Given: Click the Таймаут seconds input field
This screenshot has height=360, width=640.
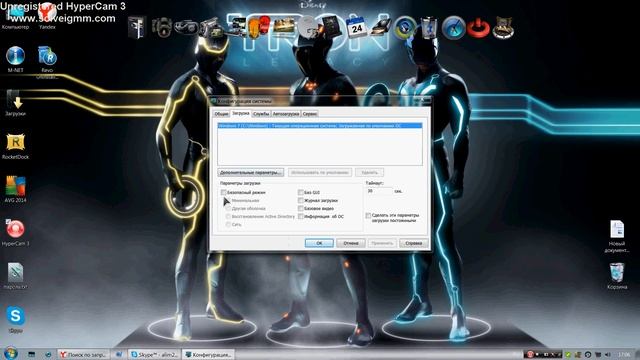Looking at the screenshot, I should tap(379, 191).
